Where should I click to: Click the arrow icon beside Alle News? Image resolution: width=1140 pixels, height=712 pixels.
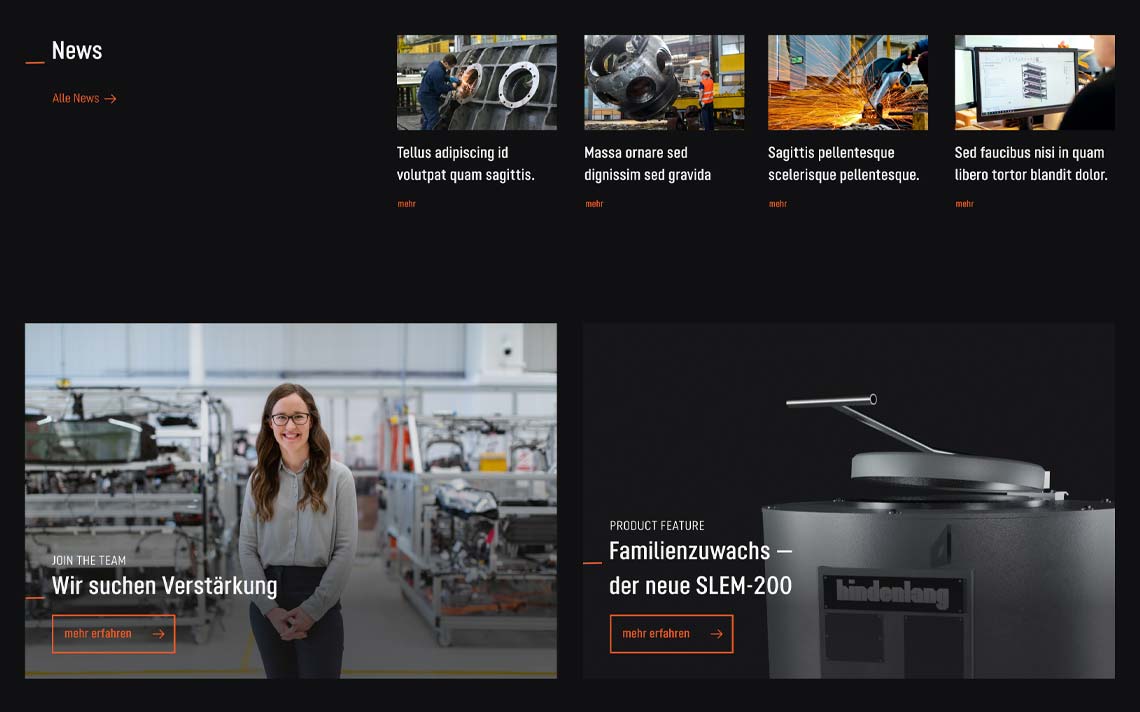(x=111, y=99)
